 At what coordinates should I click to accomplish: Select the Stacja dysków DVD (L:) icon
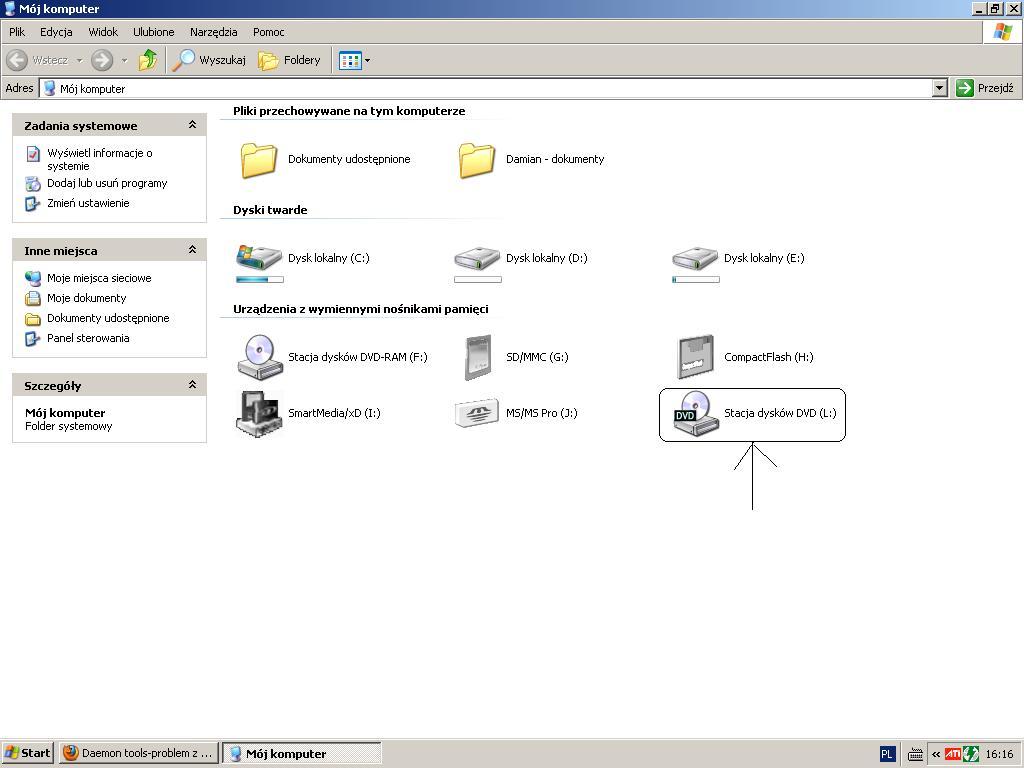click(696, 413)
